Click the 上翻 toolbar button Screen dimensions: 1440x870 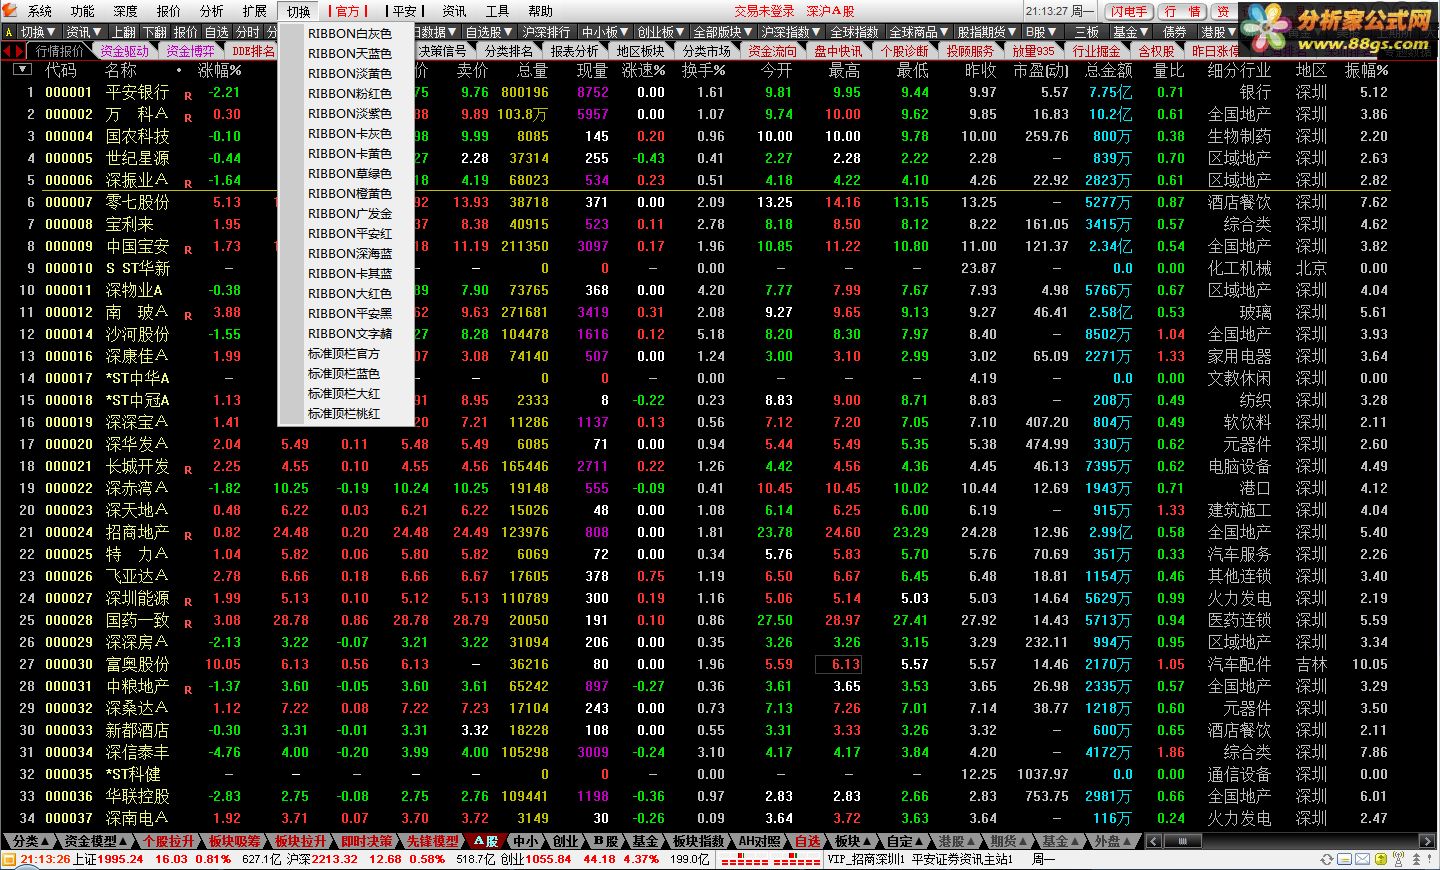tap(124, 32)
